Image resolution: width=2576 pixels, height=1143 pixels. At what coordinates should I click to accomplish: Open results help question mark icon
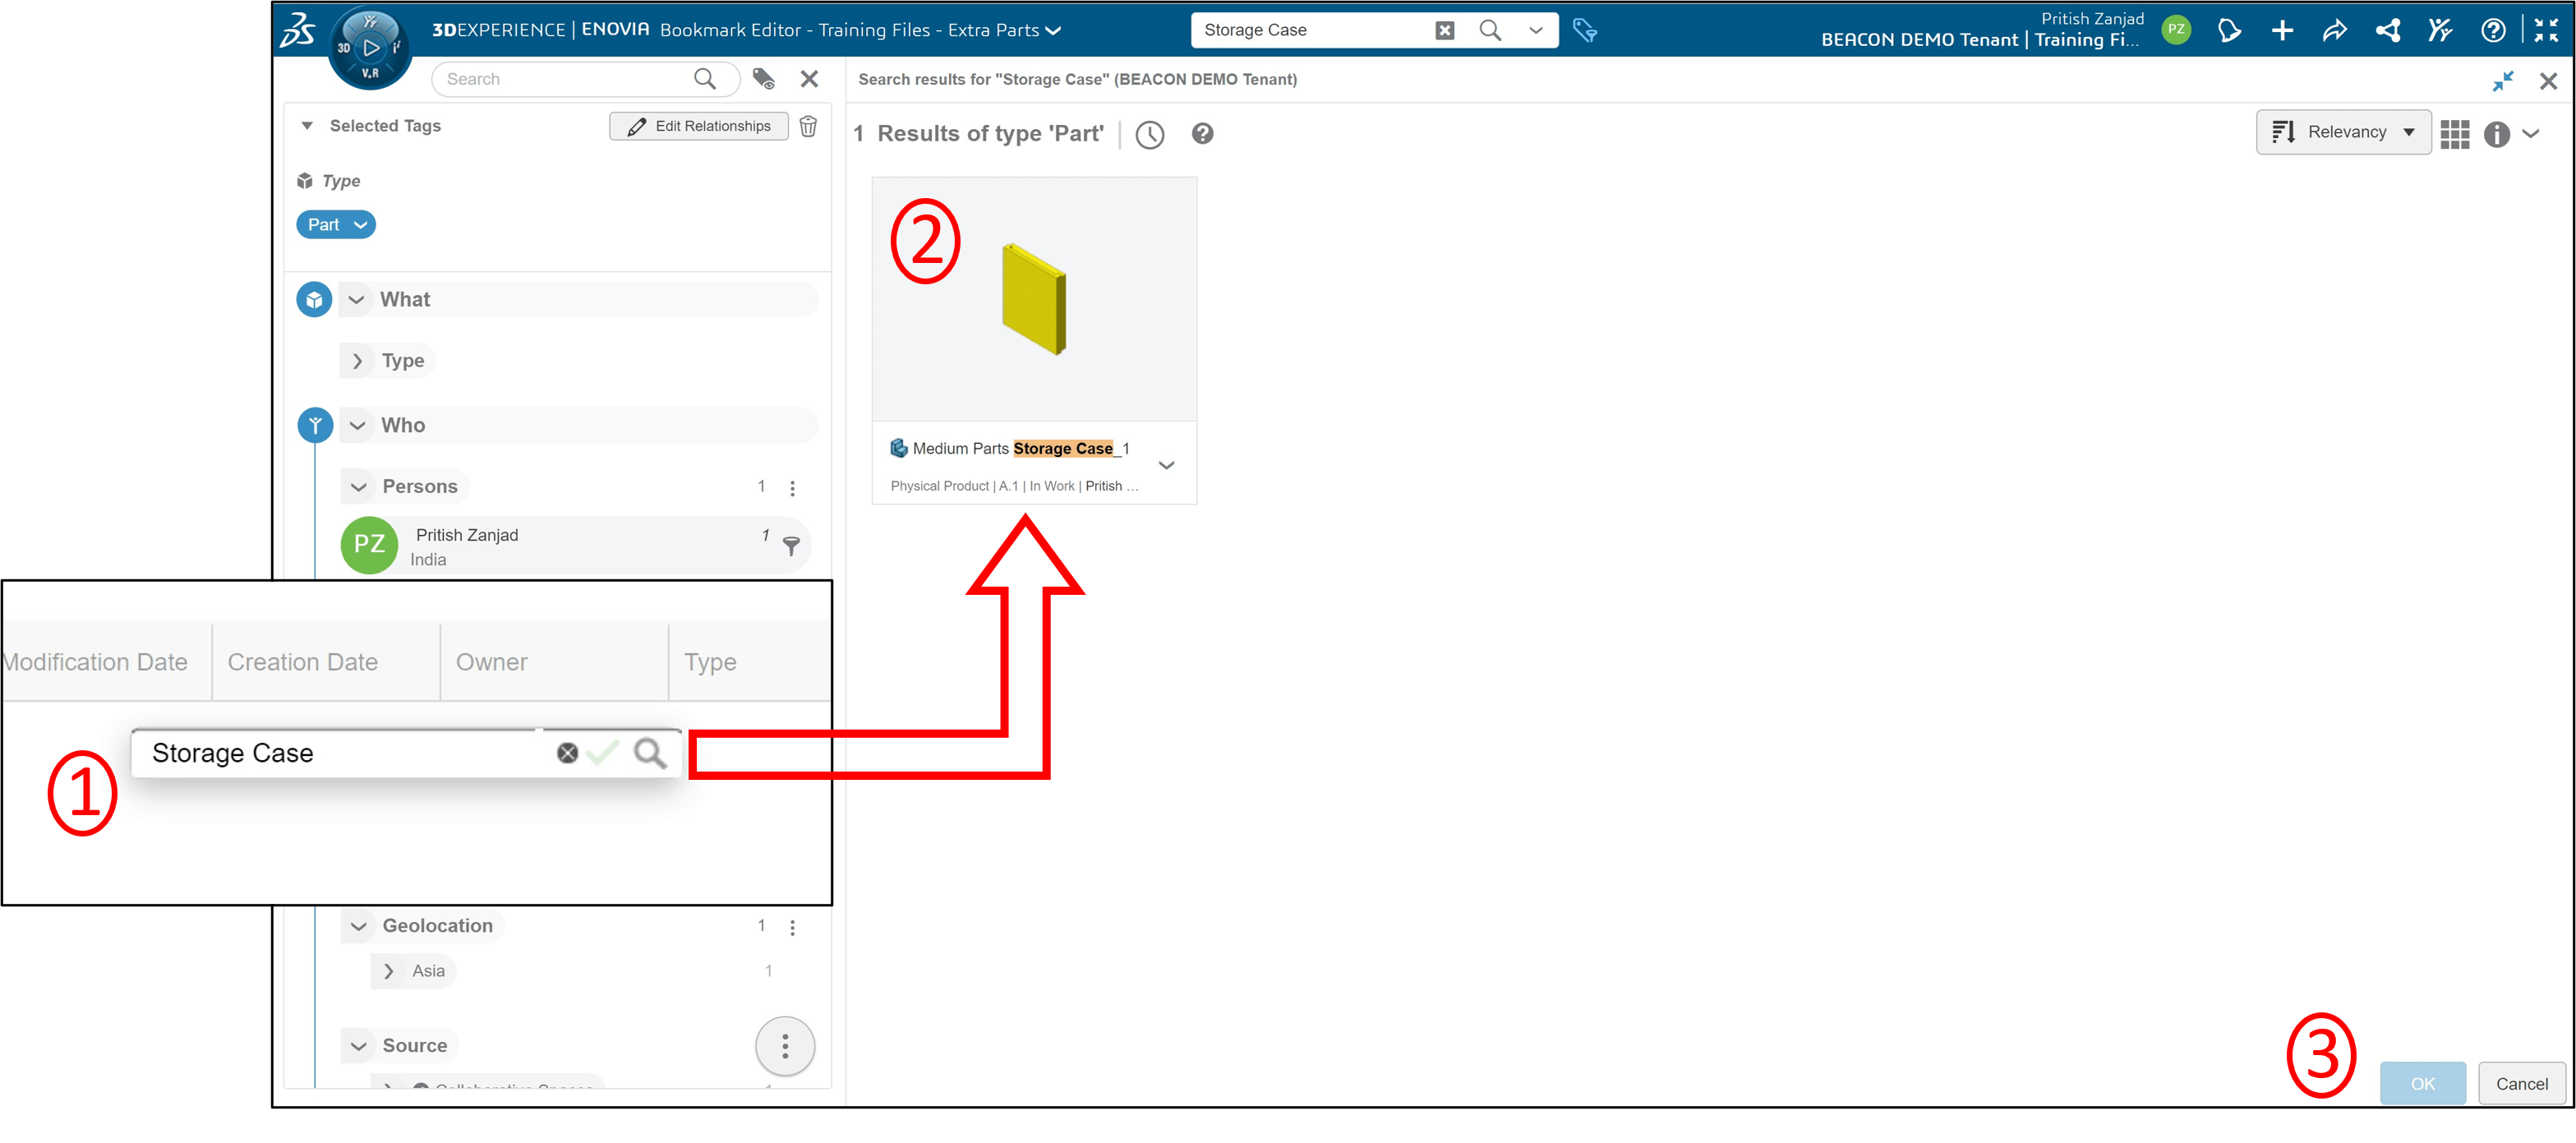pyautogui.click(x=1202, y=134)
